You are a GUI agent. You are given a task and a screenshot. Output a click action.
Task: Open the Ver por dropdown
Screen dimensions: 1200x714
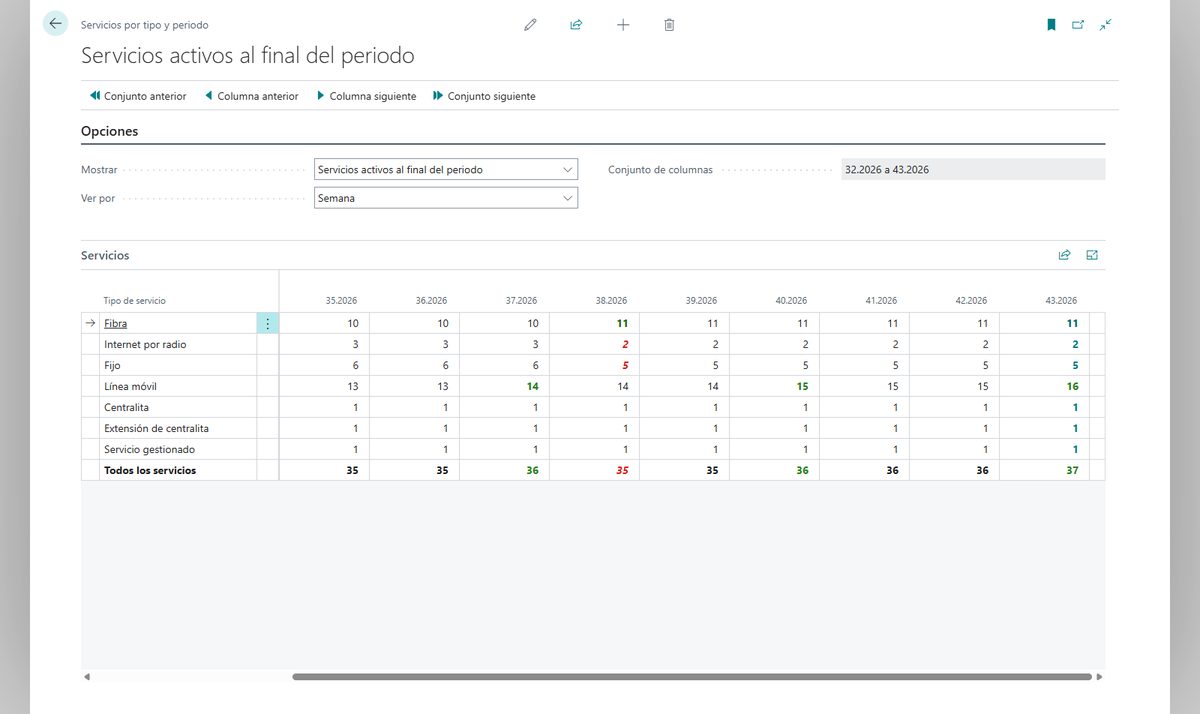[446, 198]
